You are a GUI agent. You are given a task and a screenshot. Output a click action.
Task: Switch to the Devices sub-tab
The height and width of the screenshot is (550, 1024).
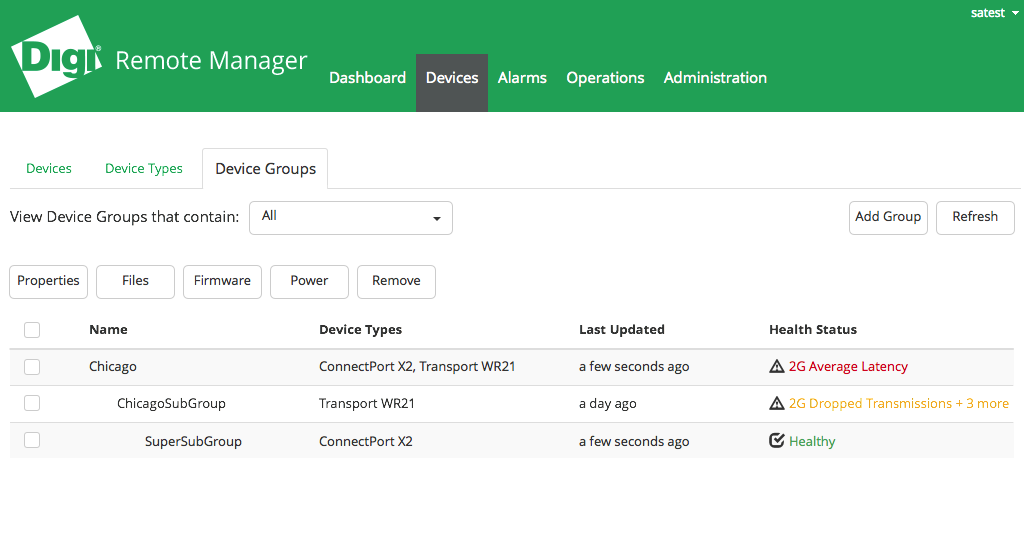tap(49, 169)
